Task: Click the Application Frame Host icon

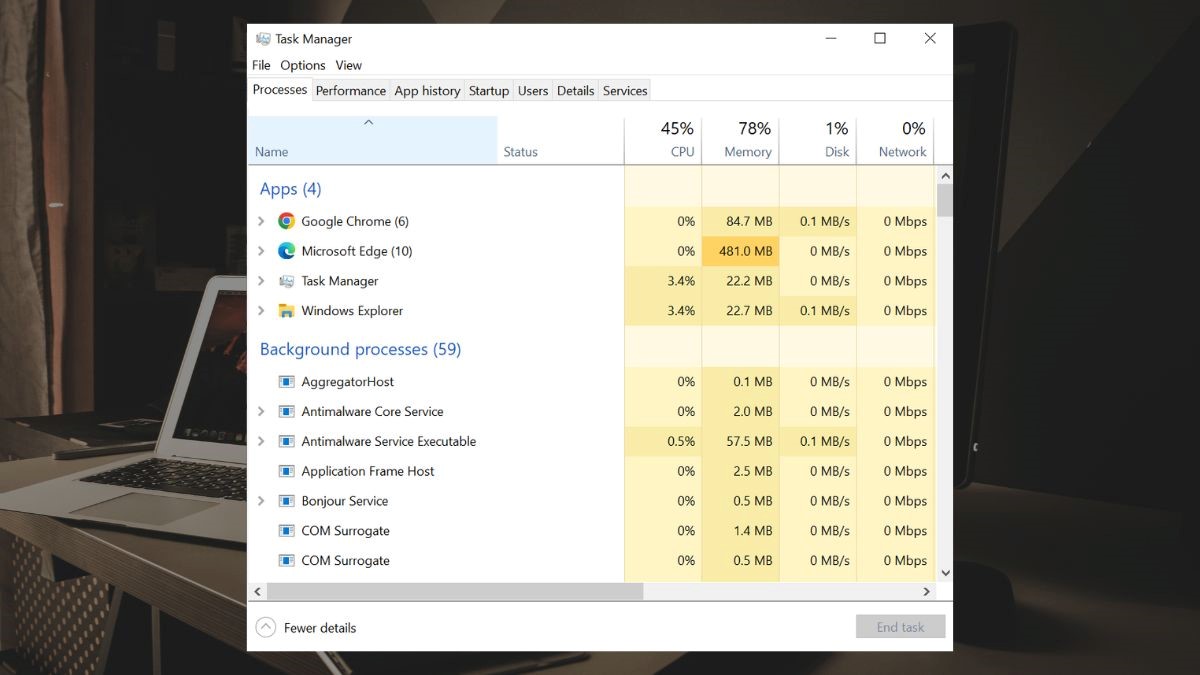Action: (x=287, y=472)
